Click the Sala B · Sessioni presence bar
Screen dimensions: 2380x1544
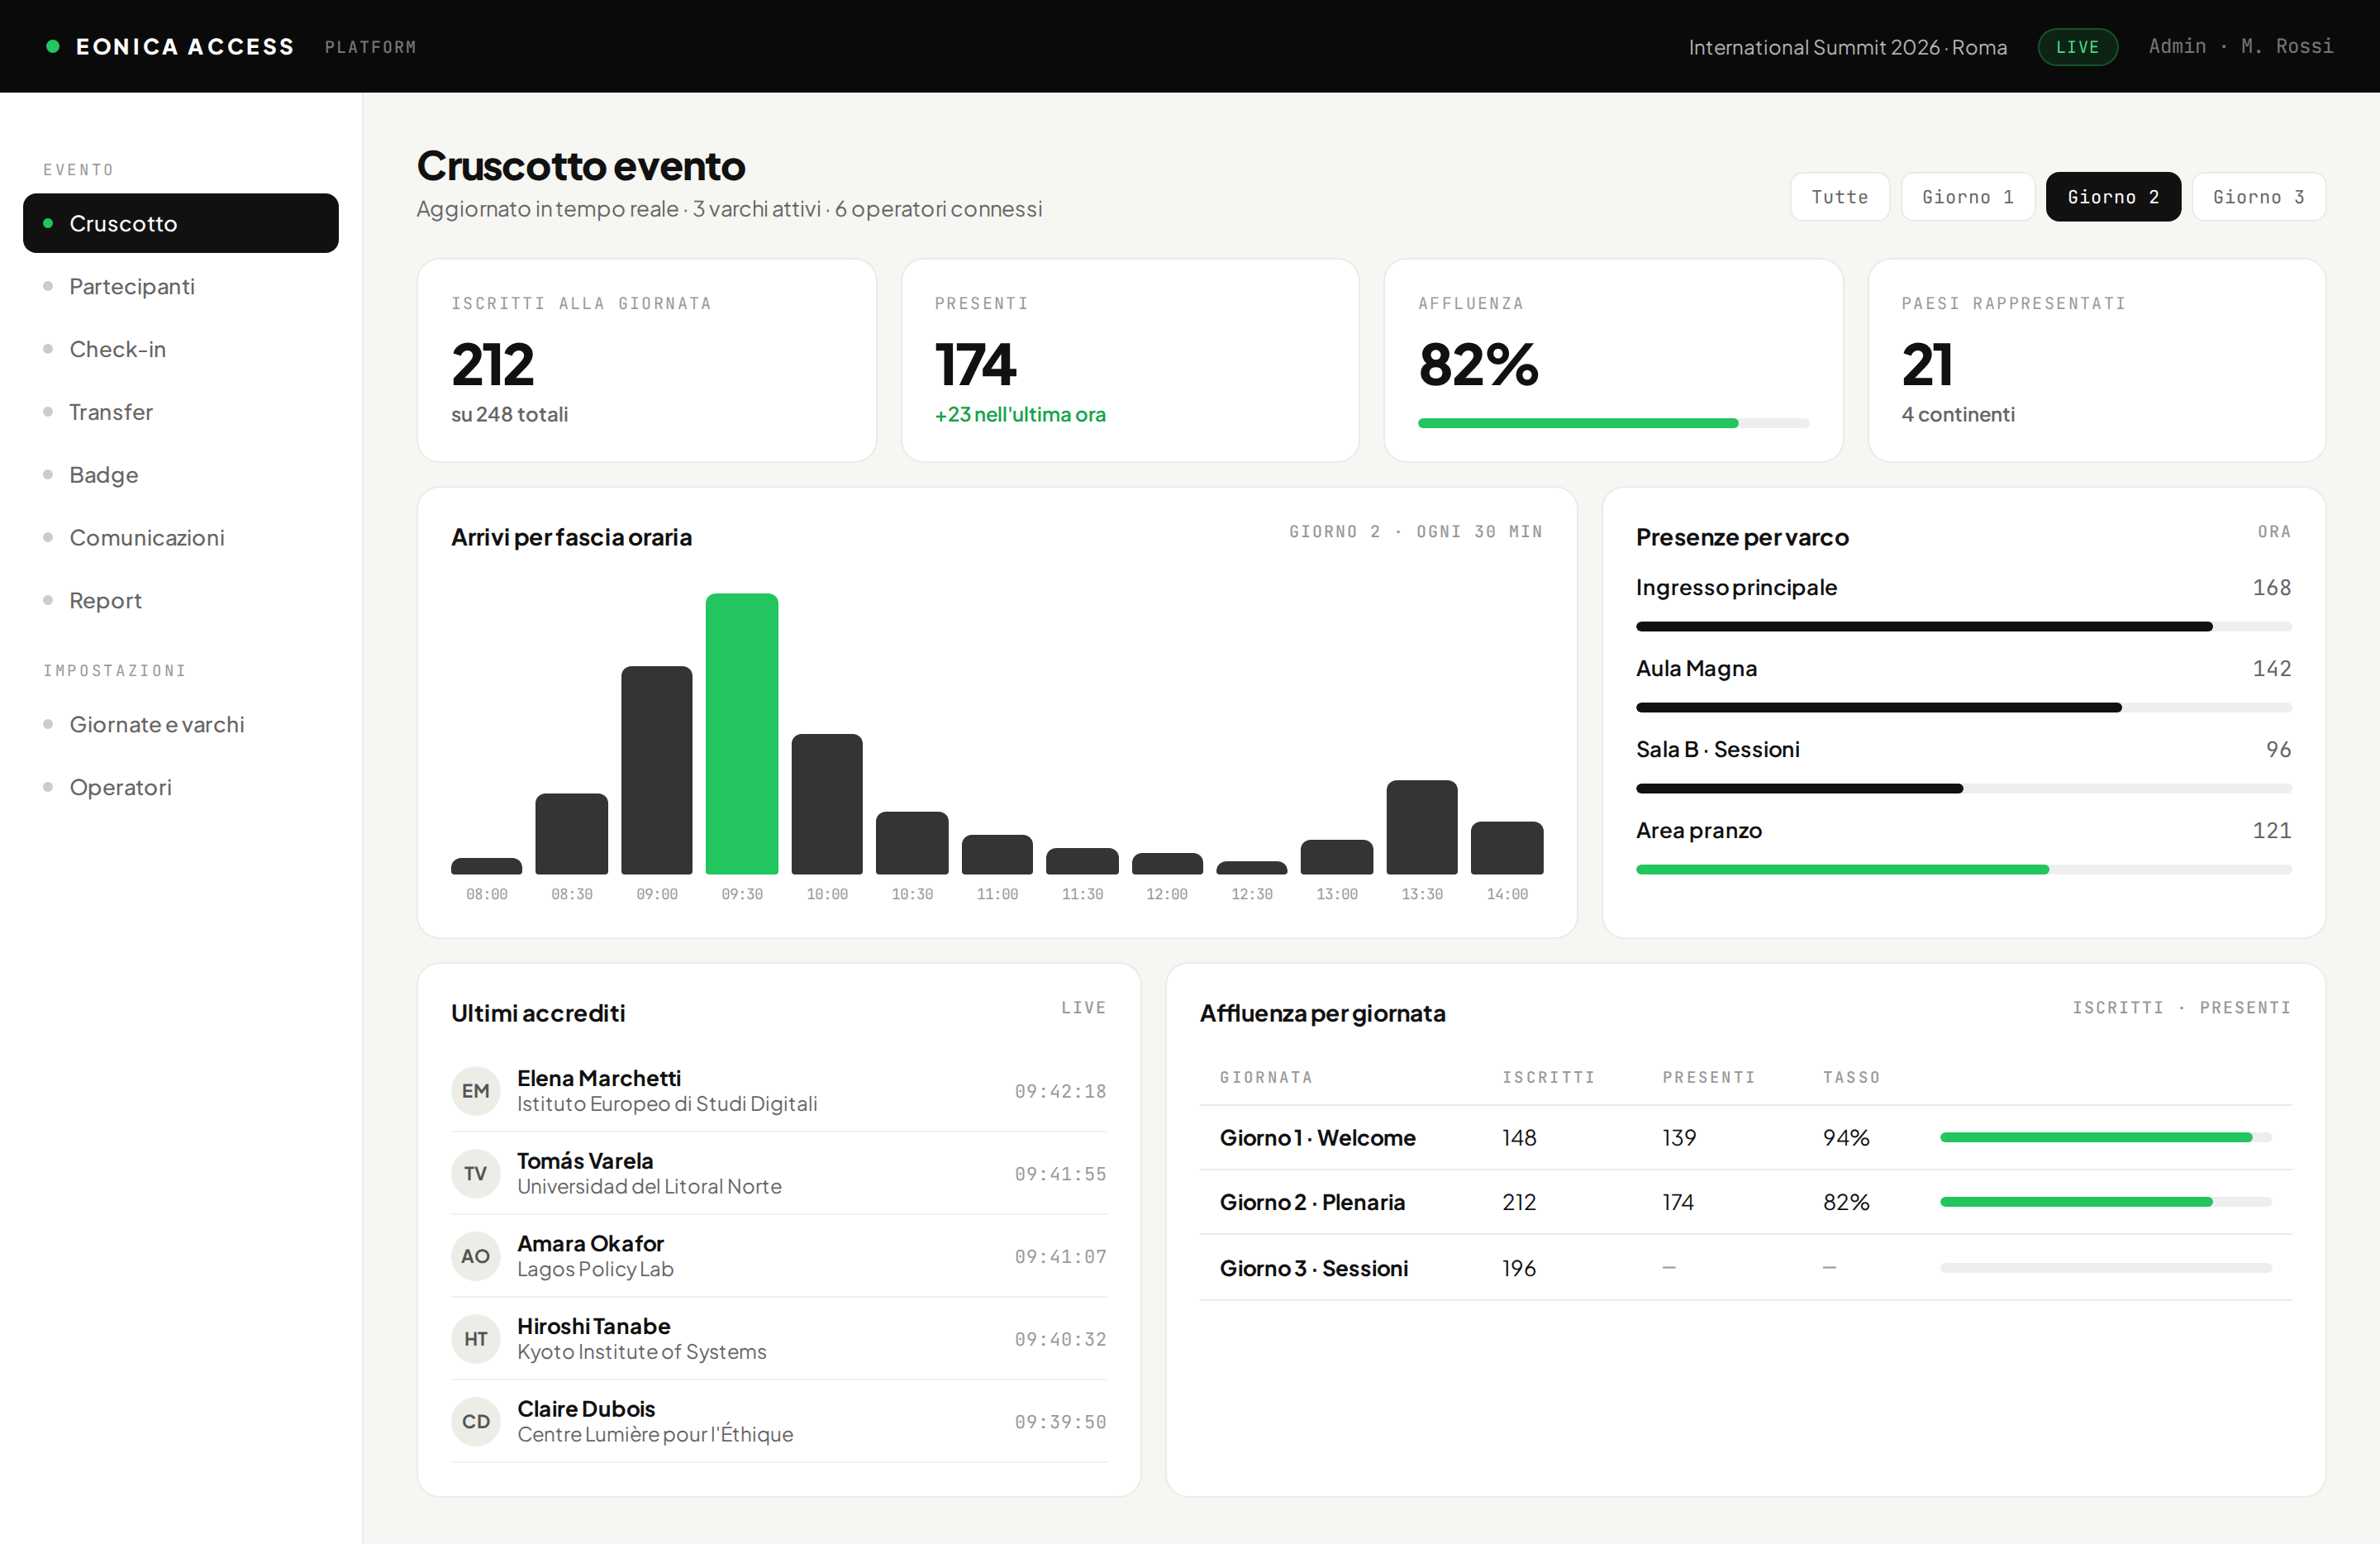(1963, 789)
